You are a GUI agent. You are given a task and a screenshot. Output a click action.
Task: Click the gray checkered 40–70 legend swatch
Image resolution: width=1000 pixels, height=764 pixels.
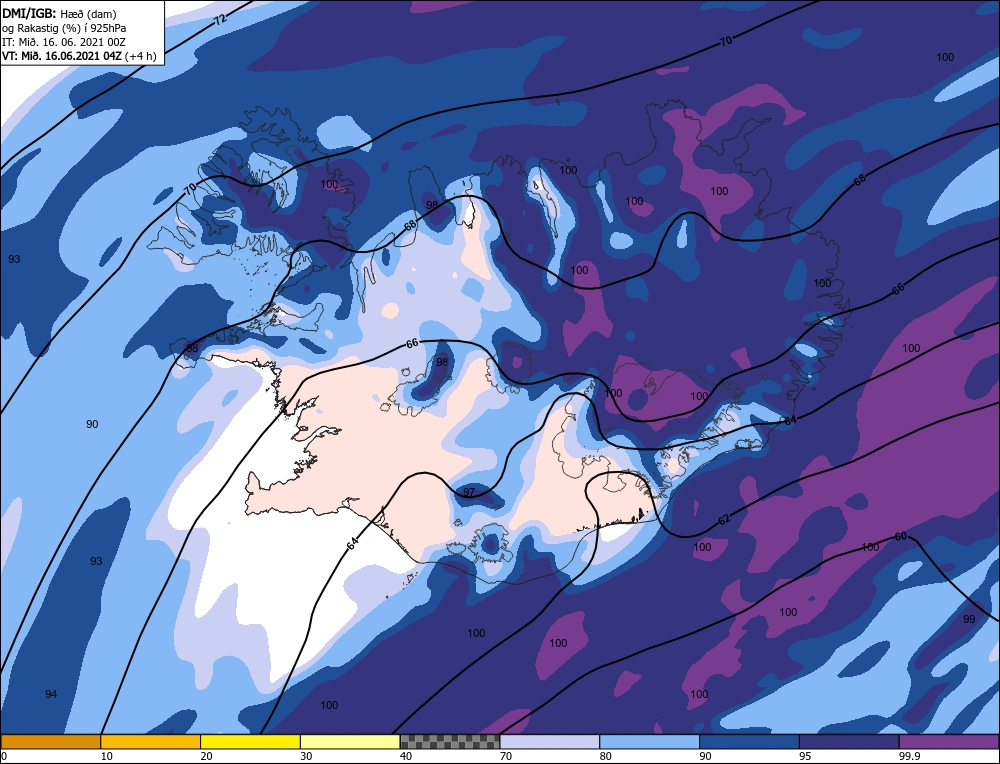[450, 741]
